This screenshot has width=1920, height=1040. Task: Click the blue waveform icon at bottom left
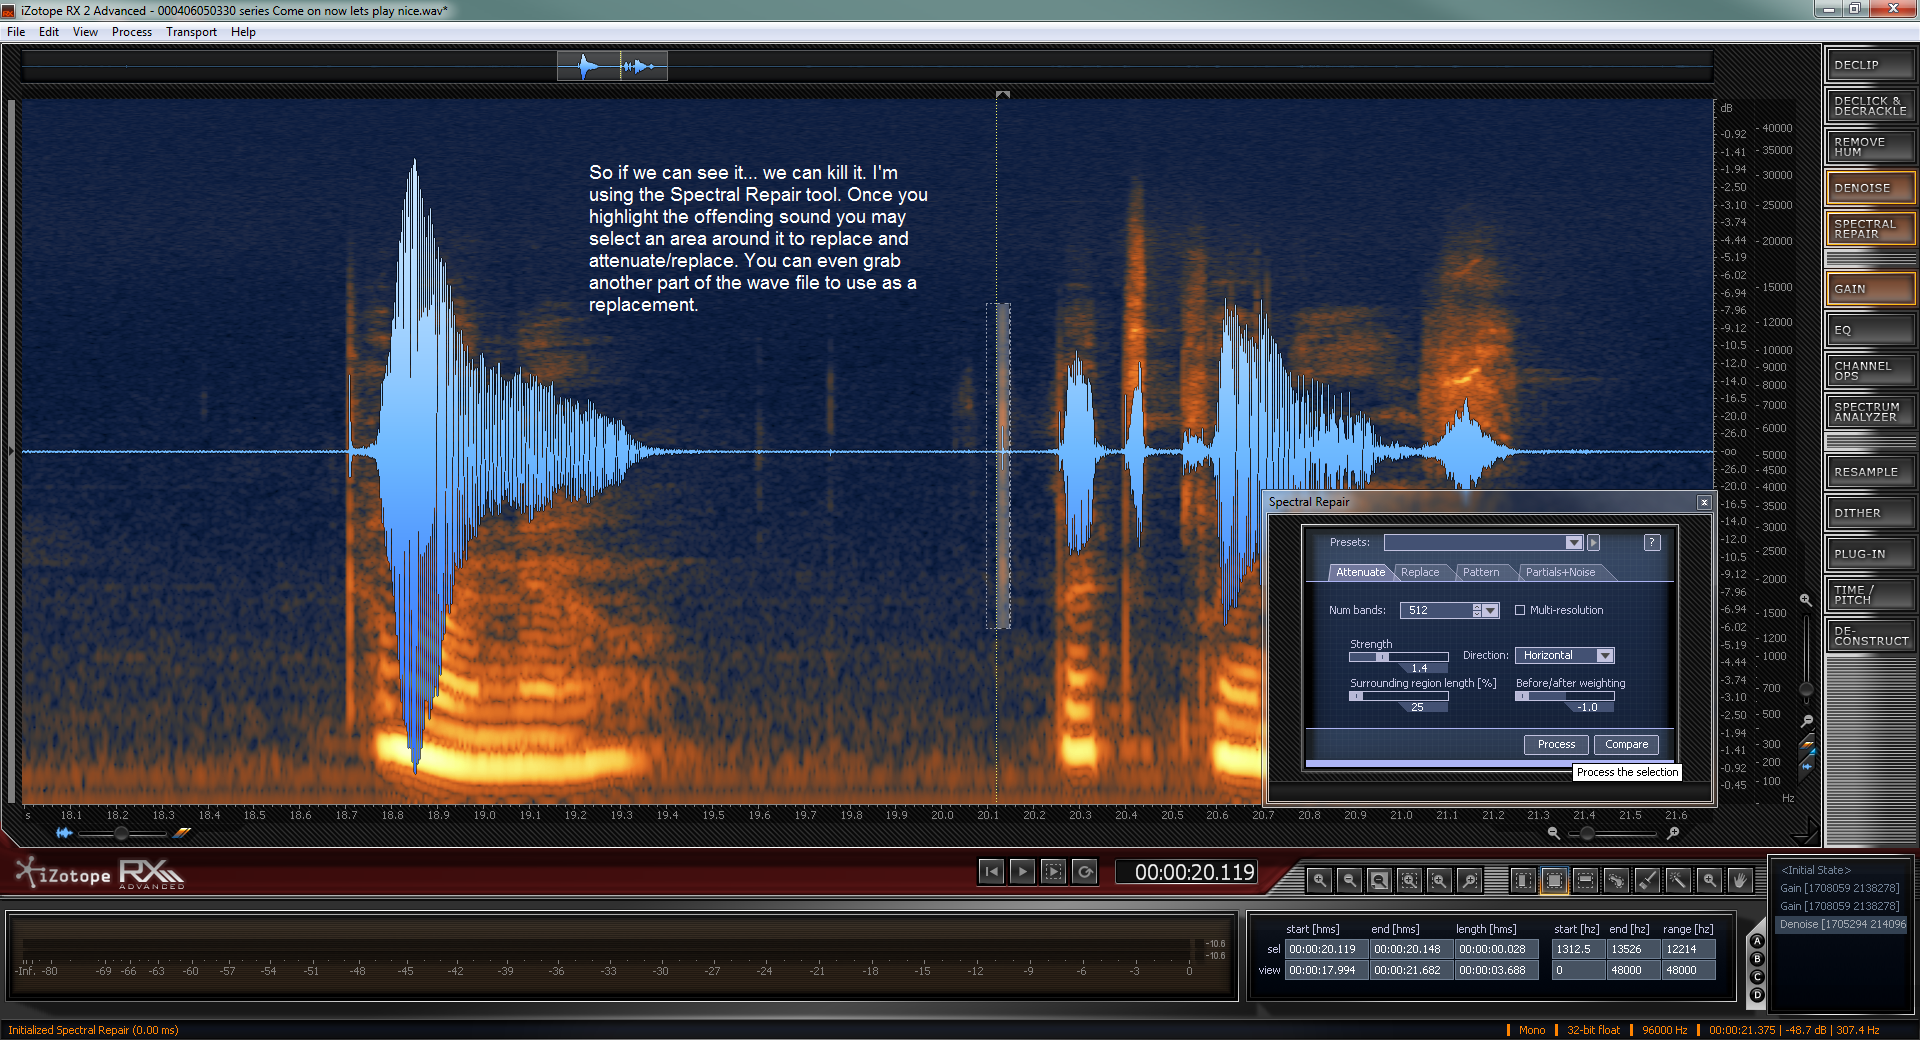[x=65, y=833]
